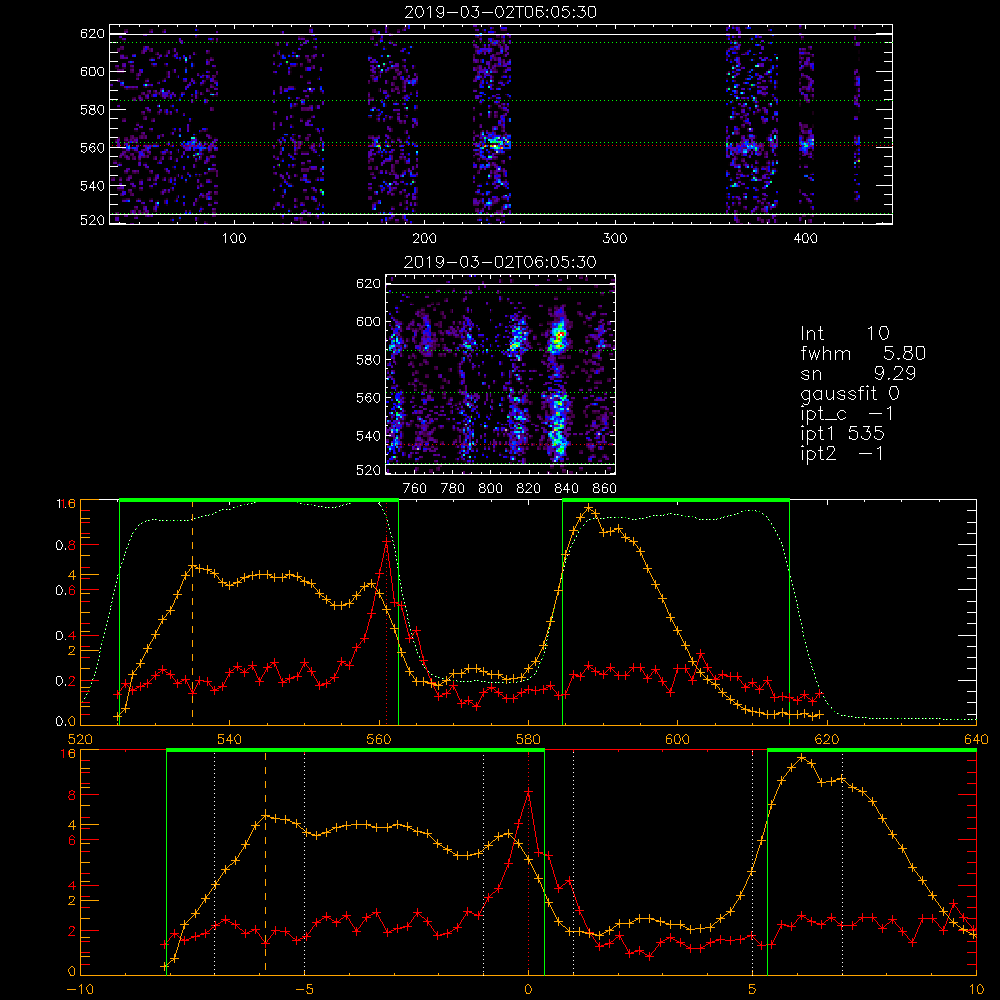This screenshot has height=1000, width=1000.
Task: Click the left thick green bar atop the third plot
Action: [x=259, y=500]
